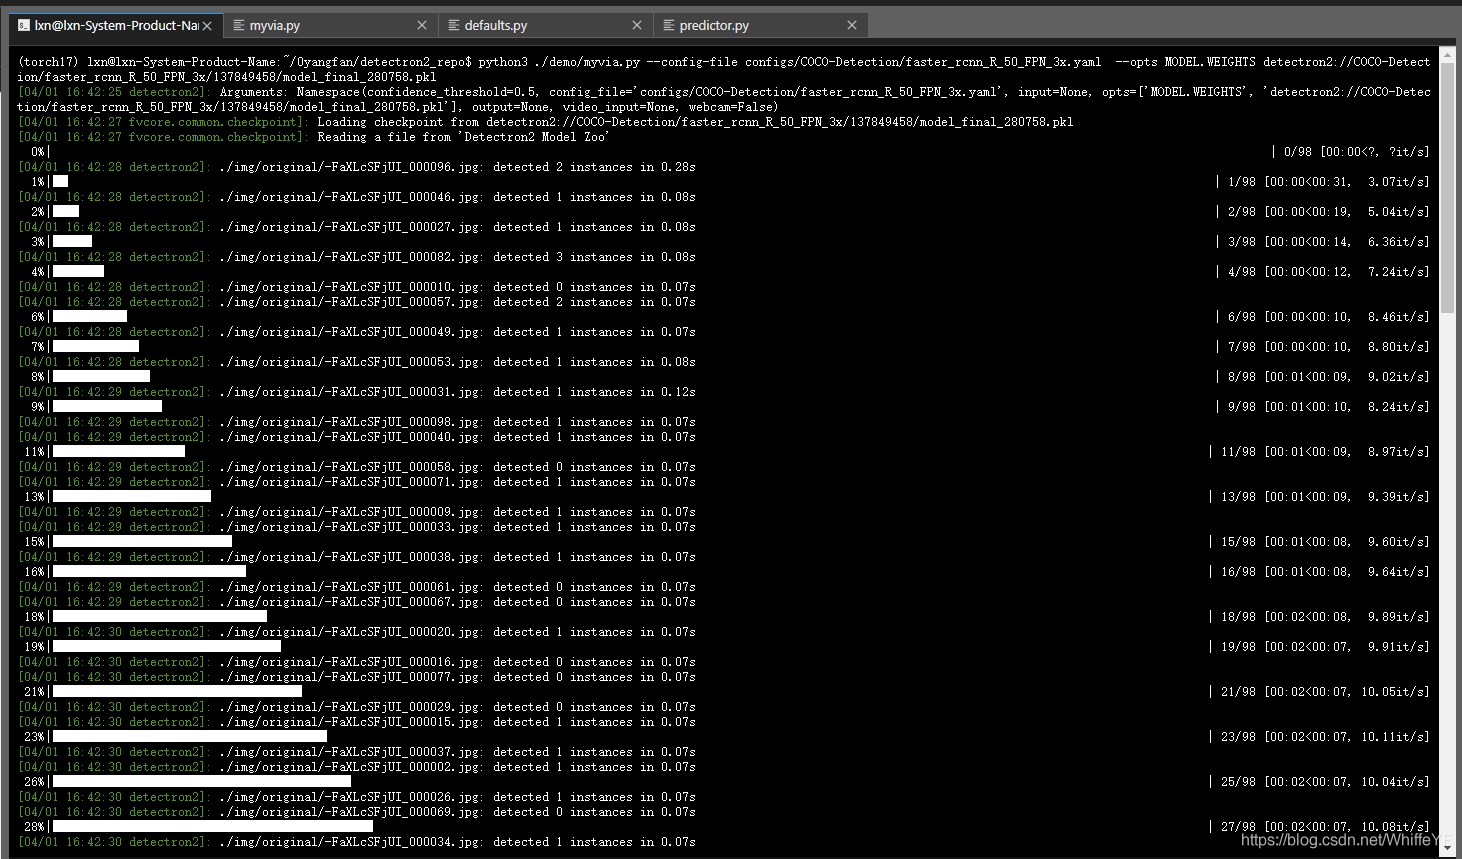
Task: Click the 28% progress bar in the output
Action: pos(212,827)
